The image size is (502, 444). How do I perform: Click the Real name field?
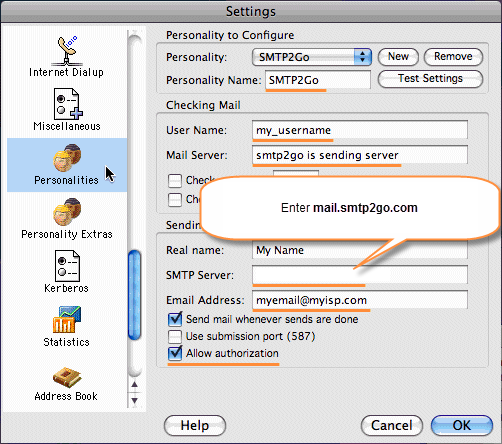coord(360,250)
